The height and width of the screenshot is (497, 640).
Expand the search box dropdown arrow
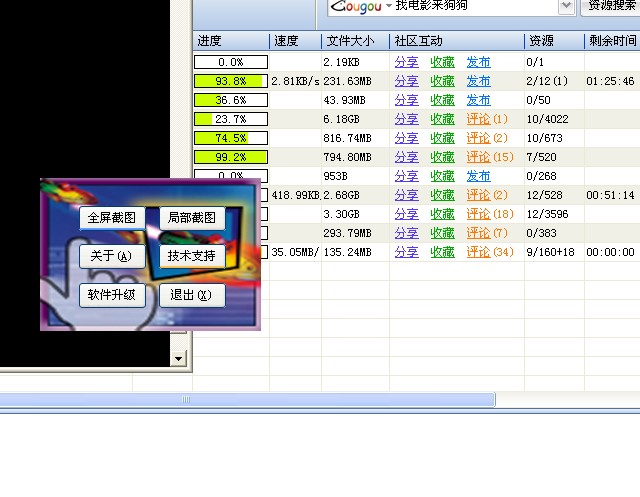click(x=567, y=6)
